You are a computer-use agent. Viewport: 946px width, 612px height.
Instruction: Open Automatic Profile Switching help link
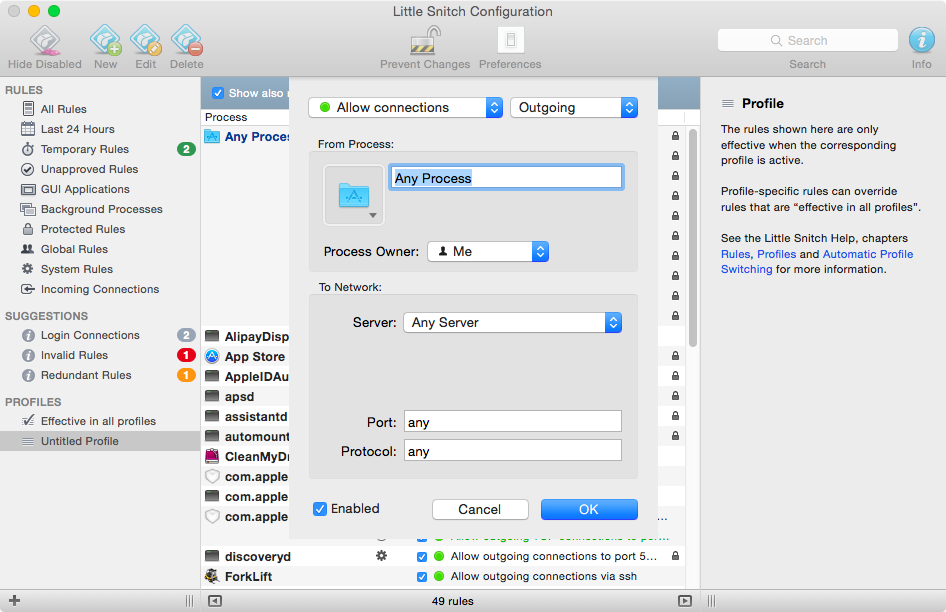[x=817, y=261]
